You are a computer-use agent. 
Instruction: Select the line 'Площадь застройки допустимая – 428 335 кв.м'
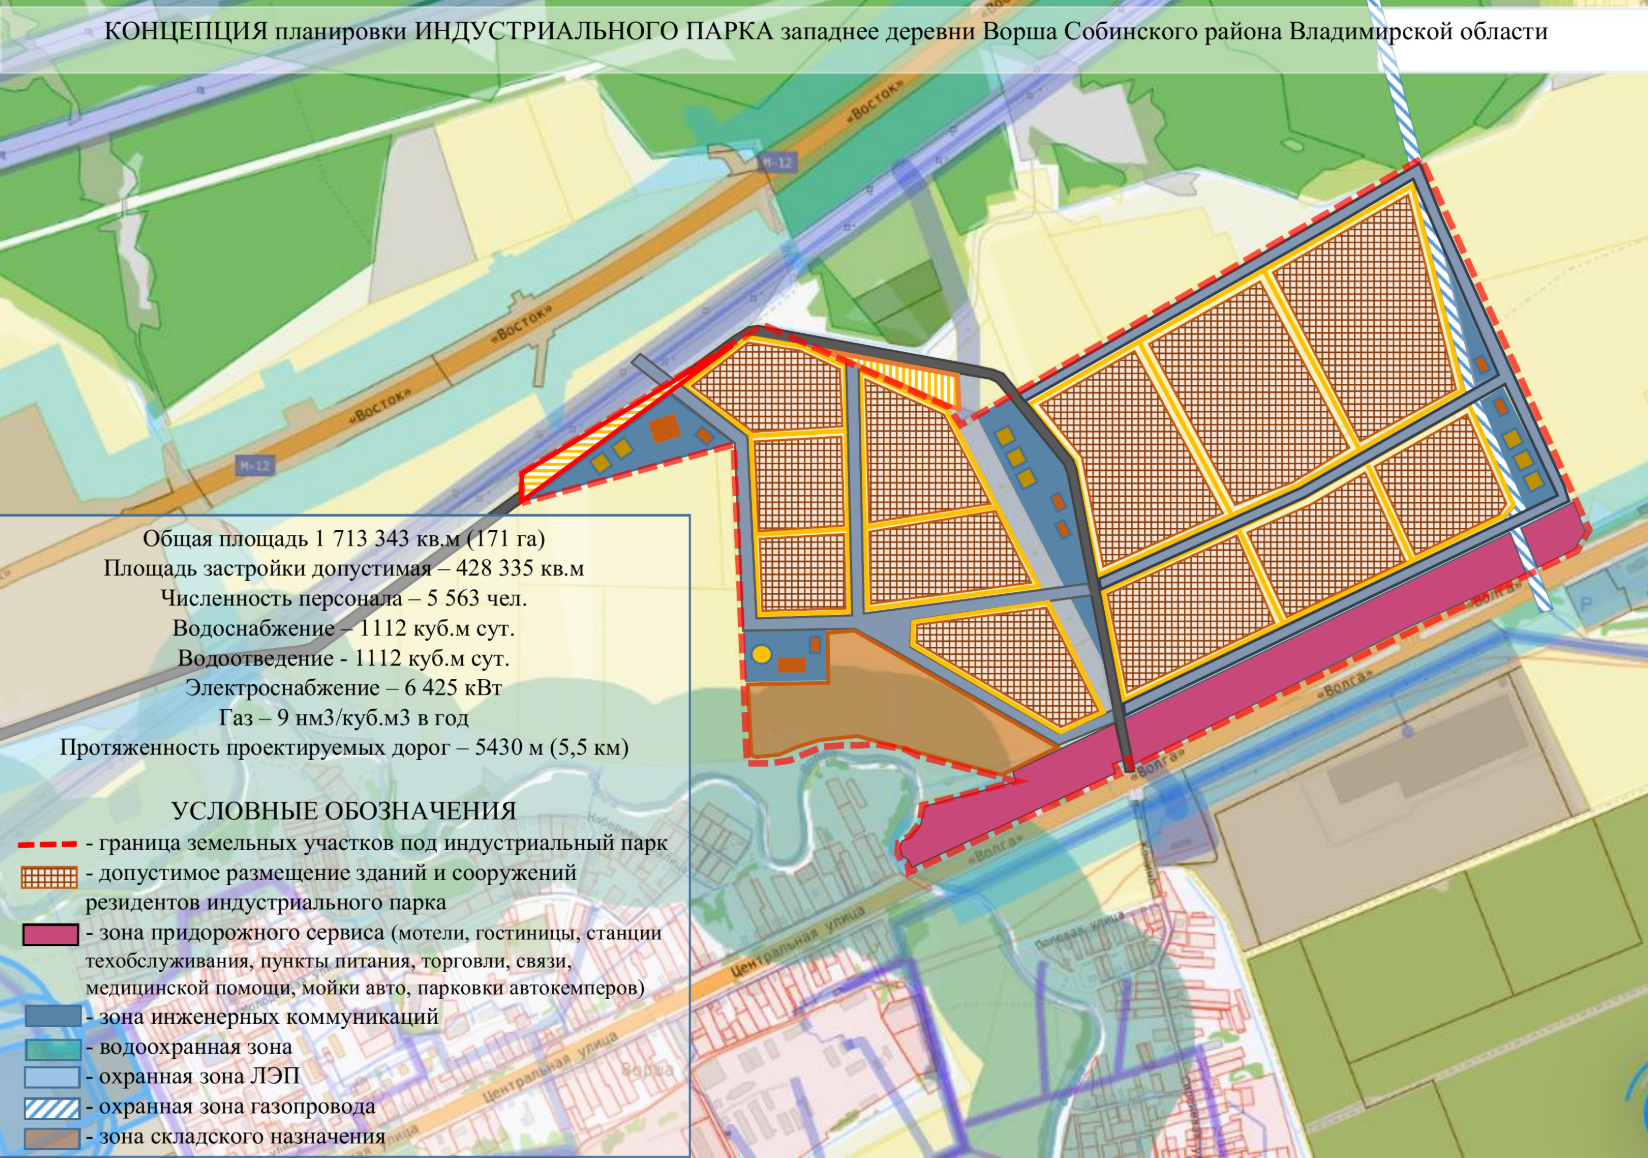pyautogui.click(x=344, y=569)
